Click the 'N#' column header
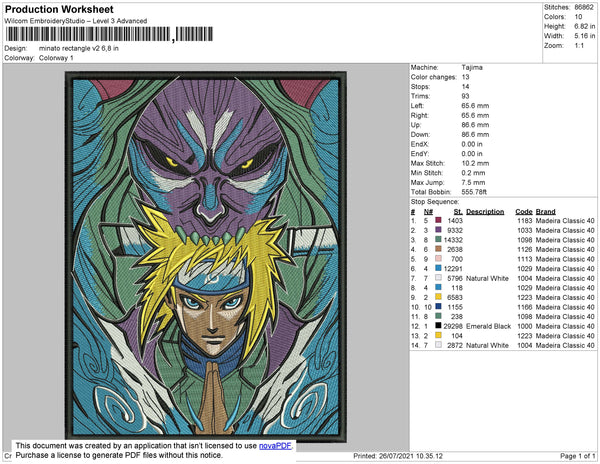This screenshot has height=464, width=600. [428, 212]
